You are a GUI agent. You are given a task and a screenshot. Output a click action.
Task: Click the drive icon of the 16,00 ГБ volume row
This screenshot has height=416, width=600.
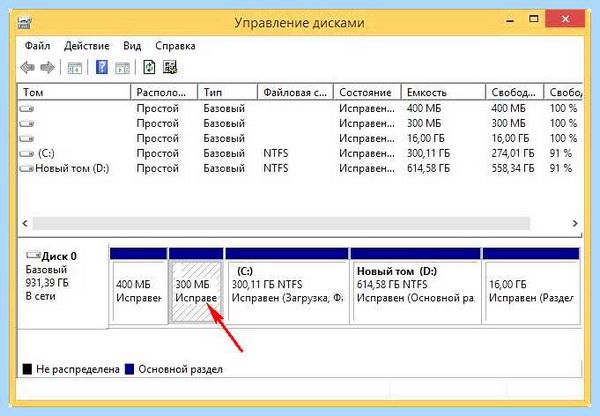click(x=27, y=139)
